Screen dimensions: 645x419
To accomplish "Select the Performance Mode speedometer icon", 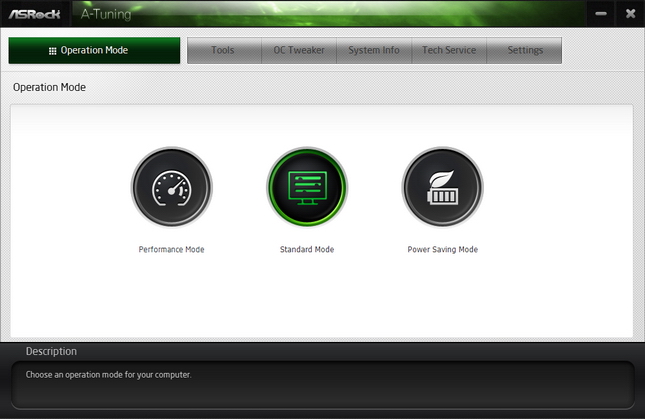I will 171,187.
